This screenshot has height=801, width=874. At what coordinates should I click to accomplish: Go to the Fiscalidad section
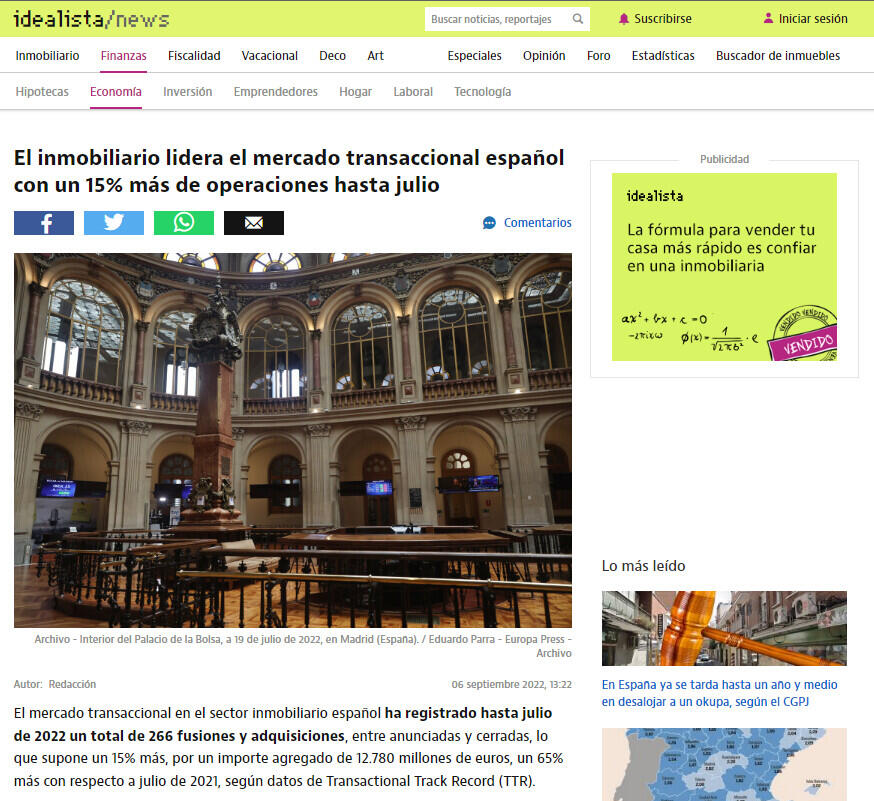(x=194, y=56)
